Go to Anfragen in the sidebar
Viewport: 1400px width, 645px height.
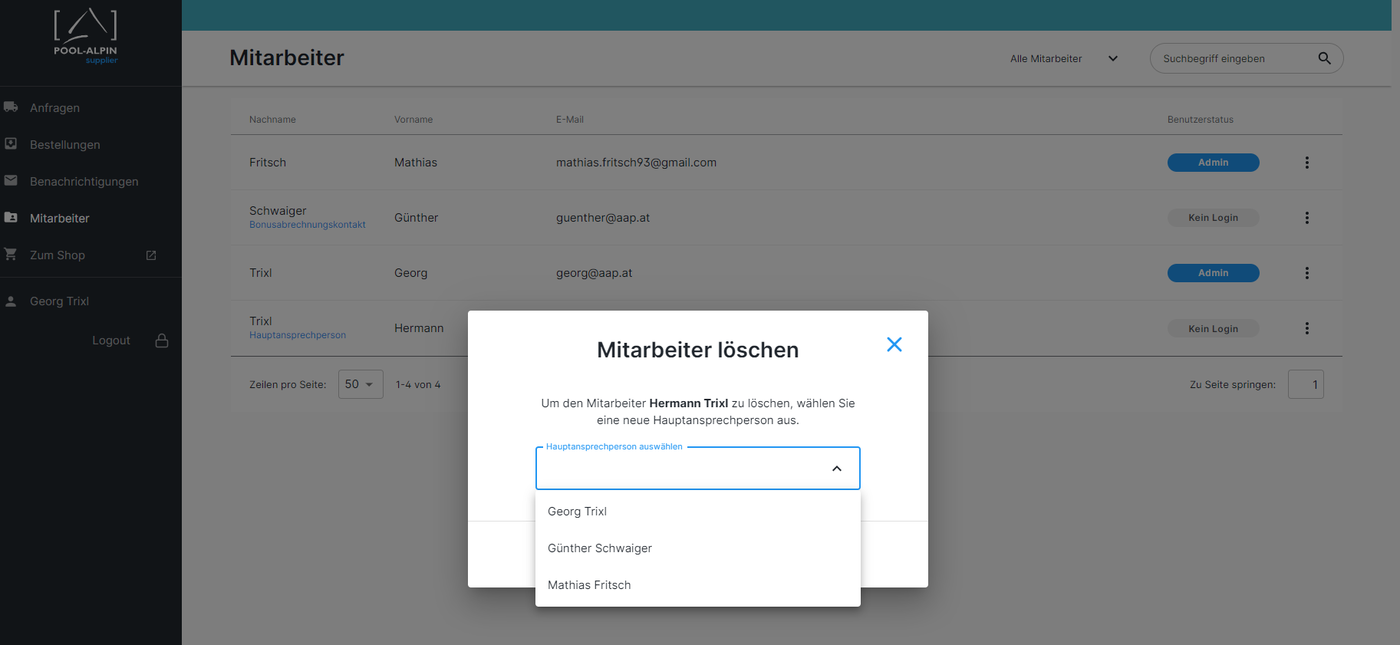point(55,108)
